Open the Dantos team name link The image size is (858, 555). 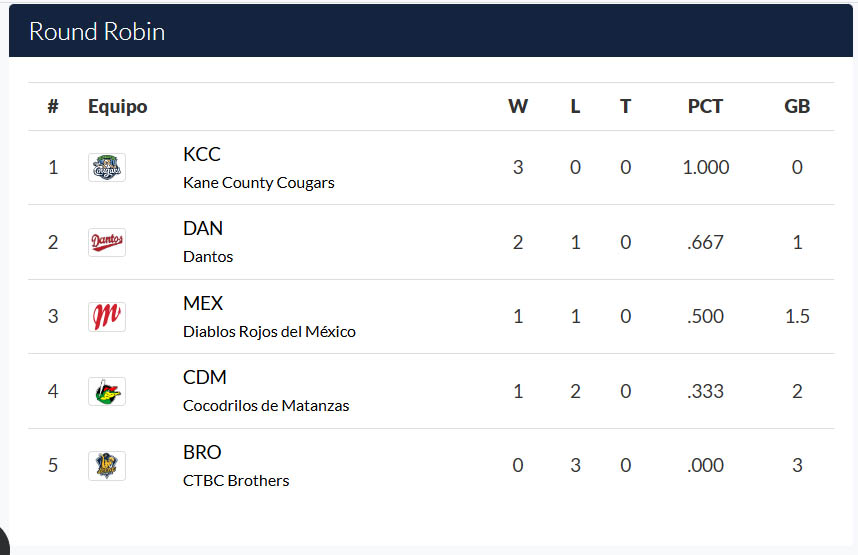coord(208,257)
